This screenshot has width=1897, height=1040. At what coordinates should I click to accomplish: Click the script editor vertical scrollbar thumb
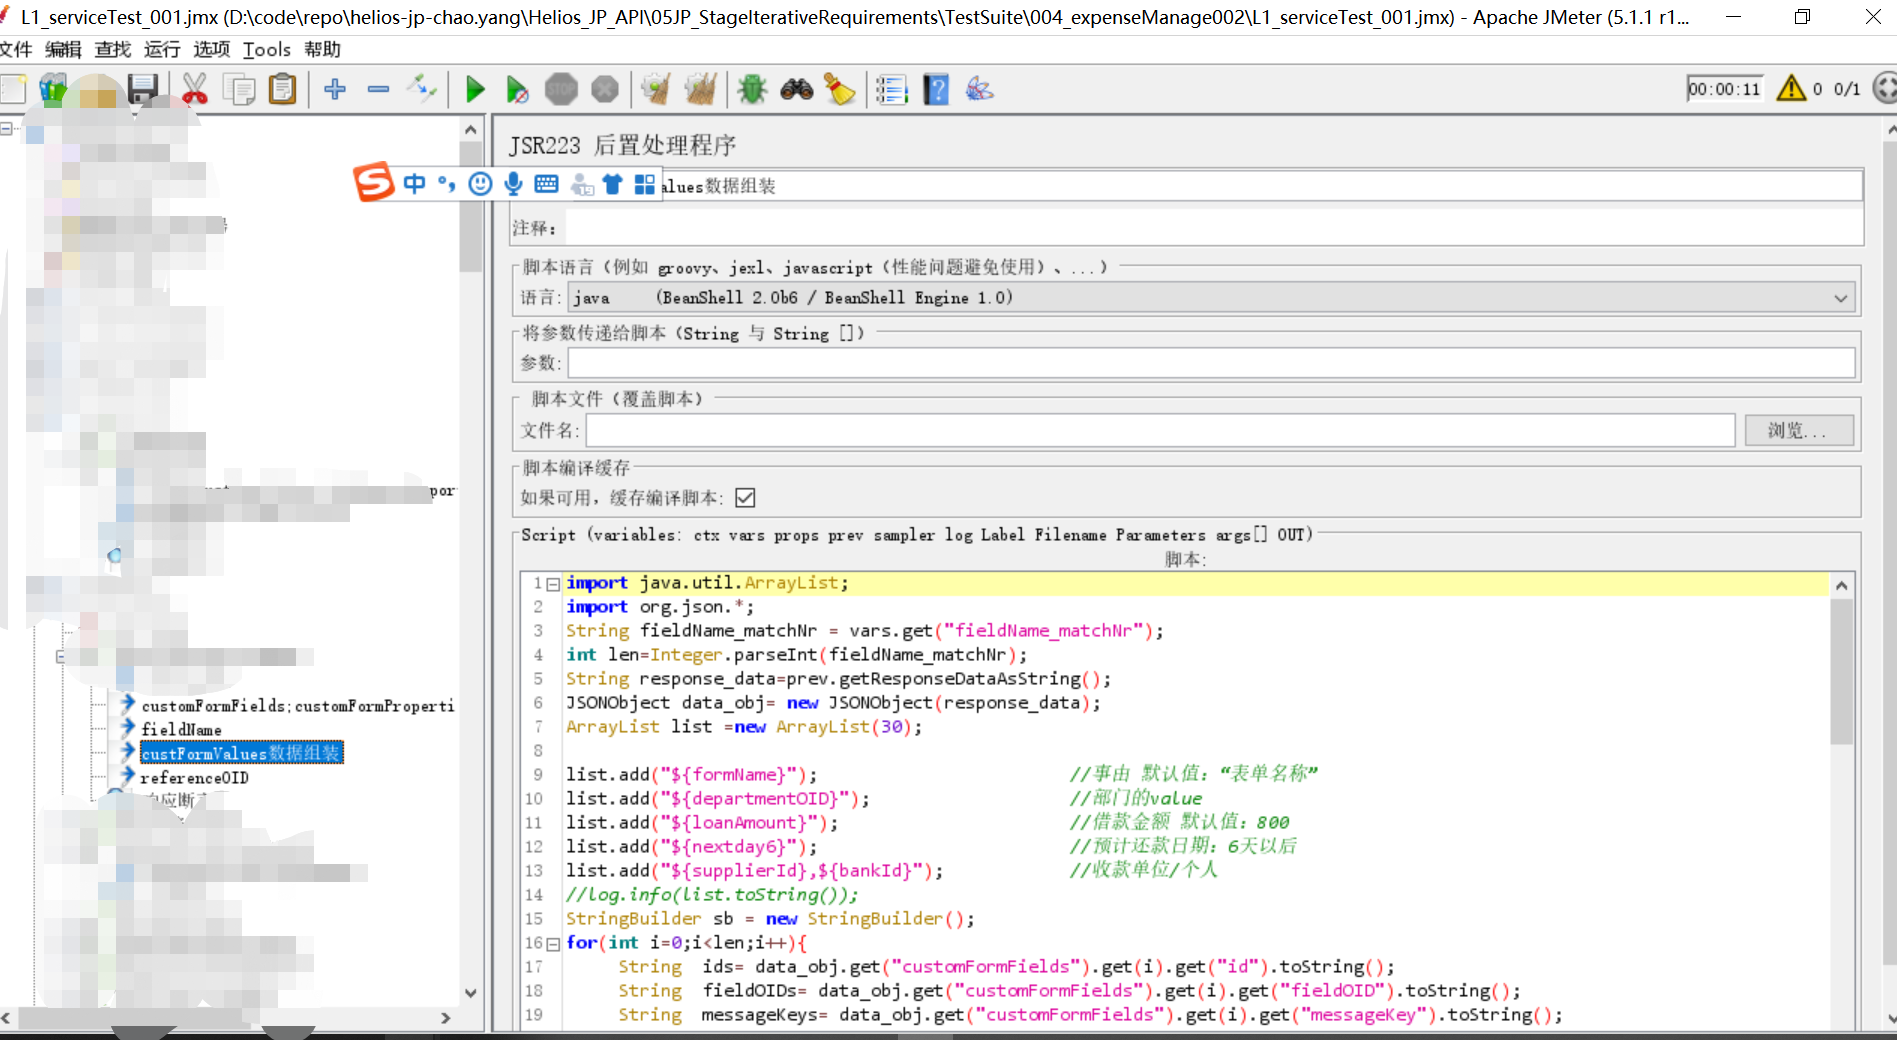[x=1841, y=671]
